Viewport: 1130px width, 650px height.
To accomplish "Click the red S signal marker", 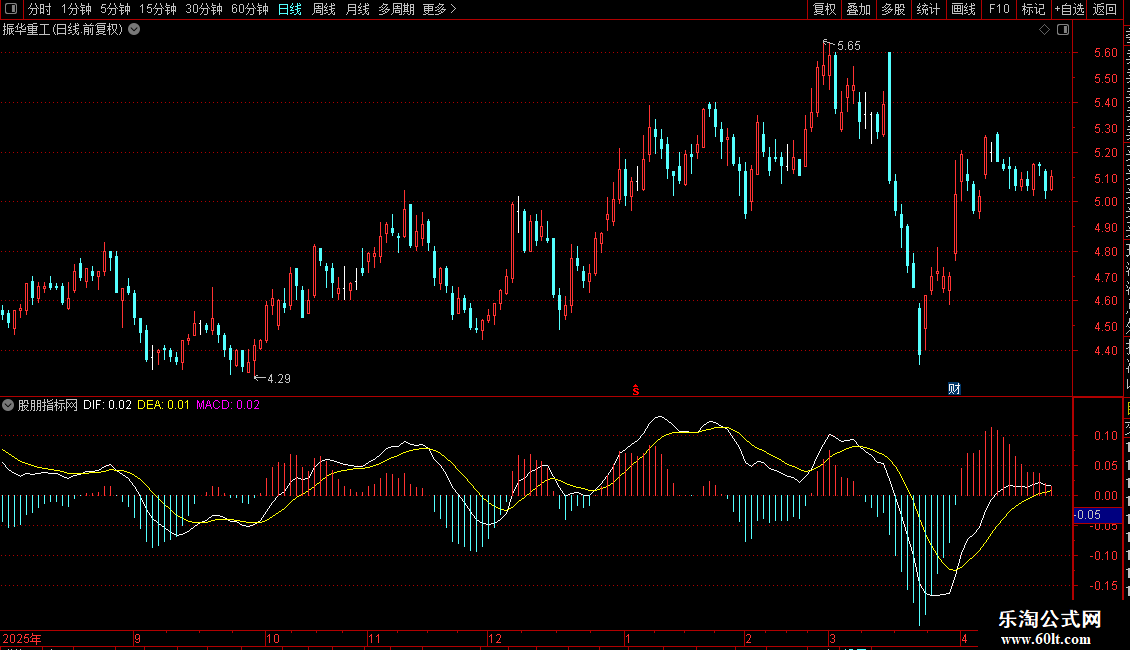I will click(636, 390).
